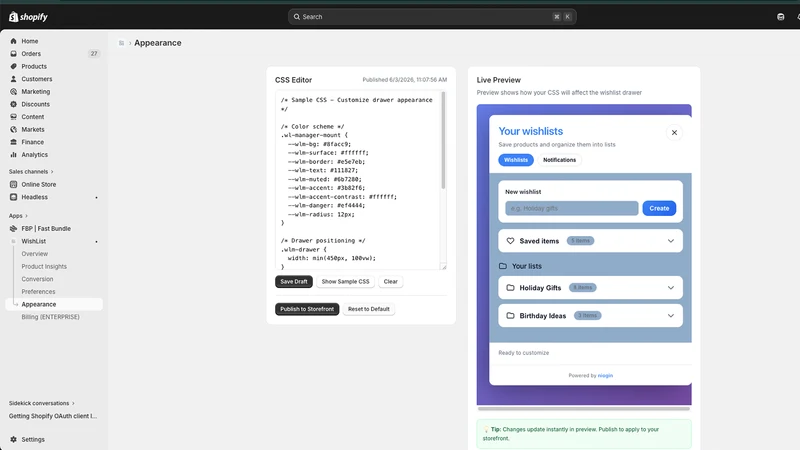Click the Shopify logo
The image size is (800, 450).
[x=28, y=17]
